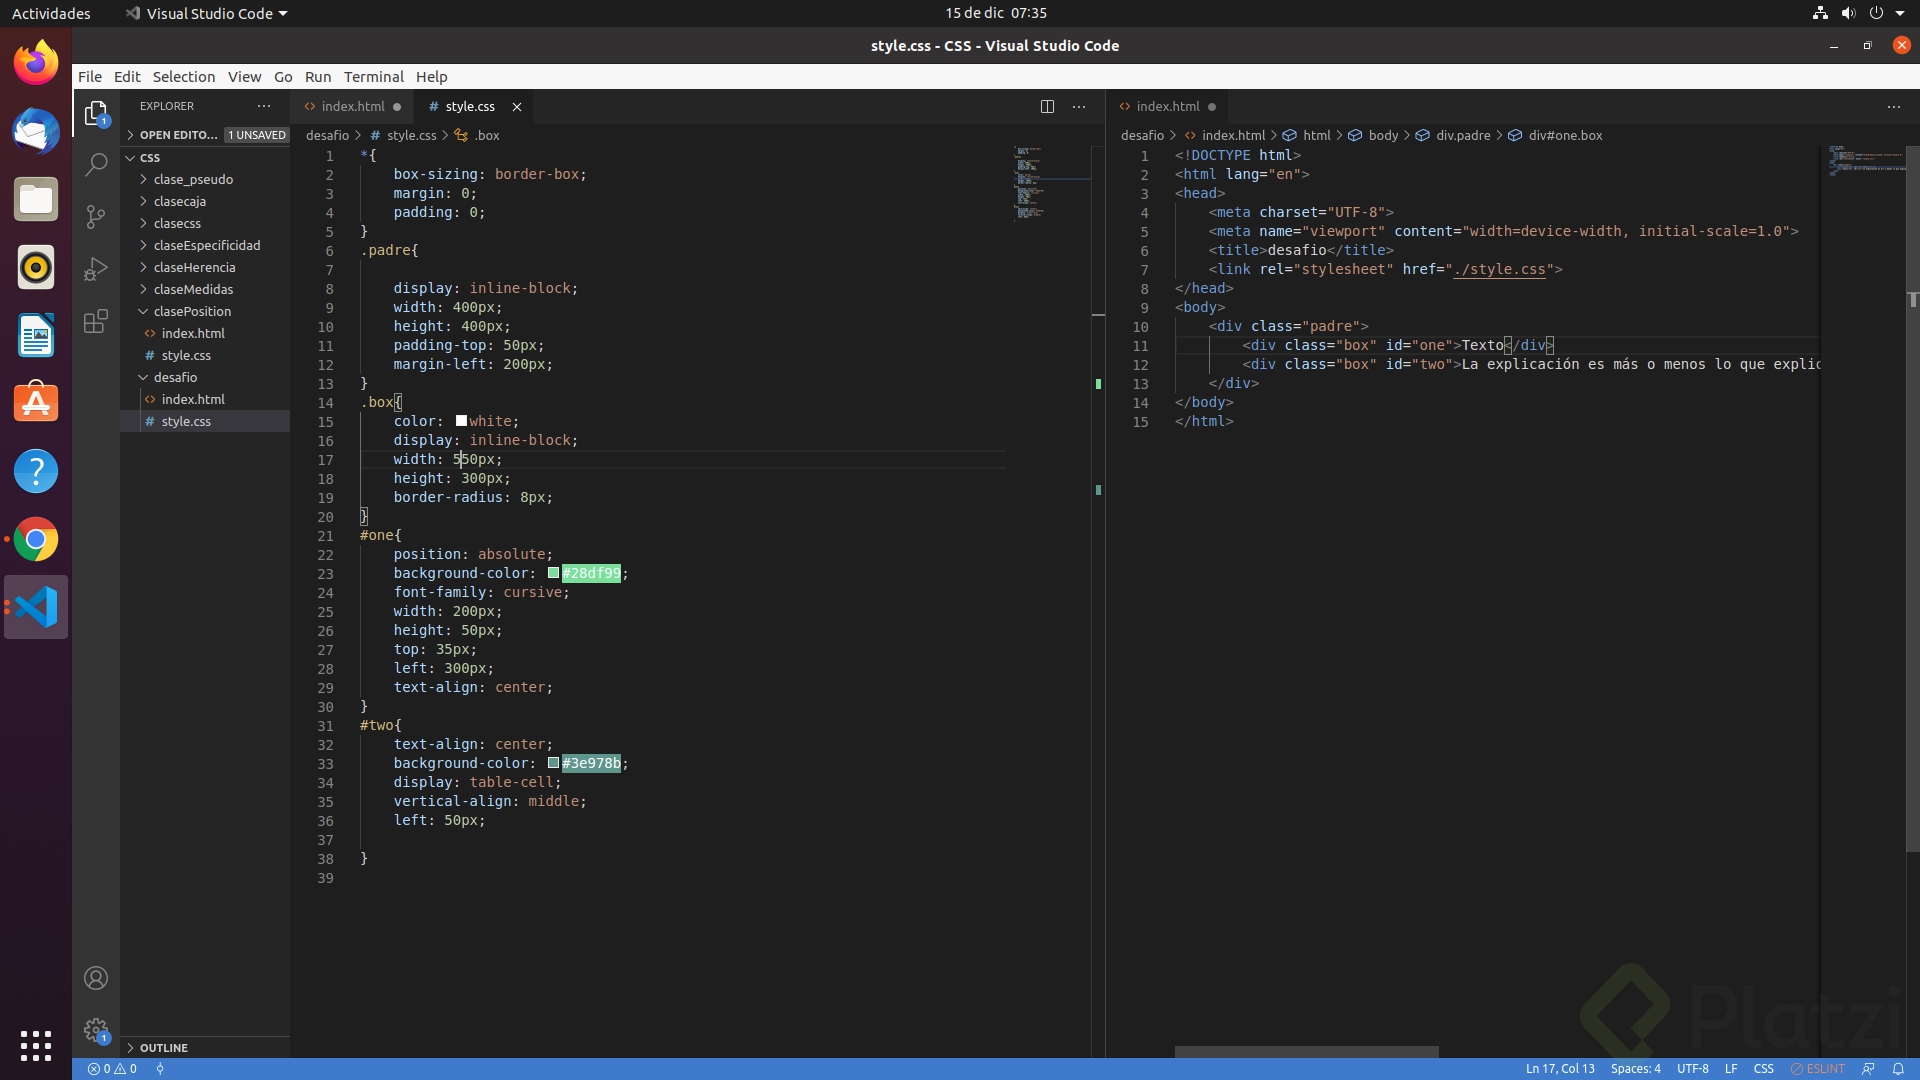Collapse the desafio folder
Viewport: 1920px width, 1080px height.
(x=205, y=377)
